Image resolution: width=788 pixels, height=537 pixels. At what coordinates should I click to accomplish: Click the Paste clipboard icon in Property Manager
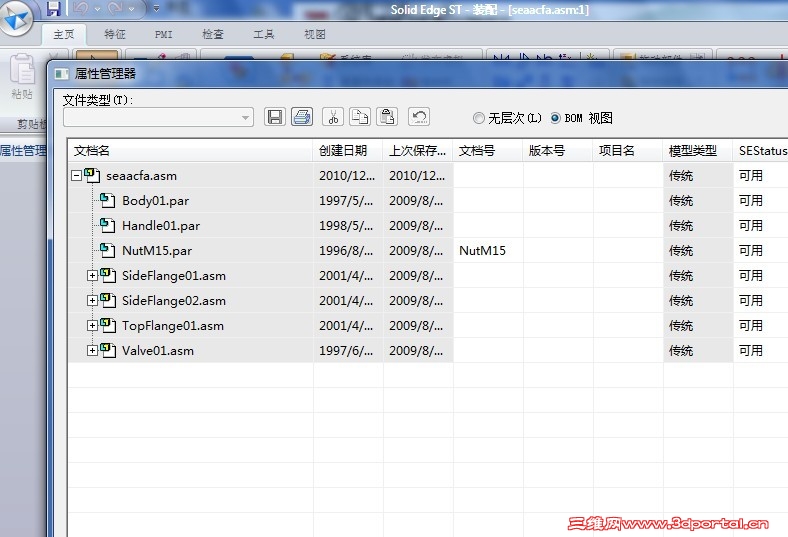pos(387,117)
